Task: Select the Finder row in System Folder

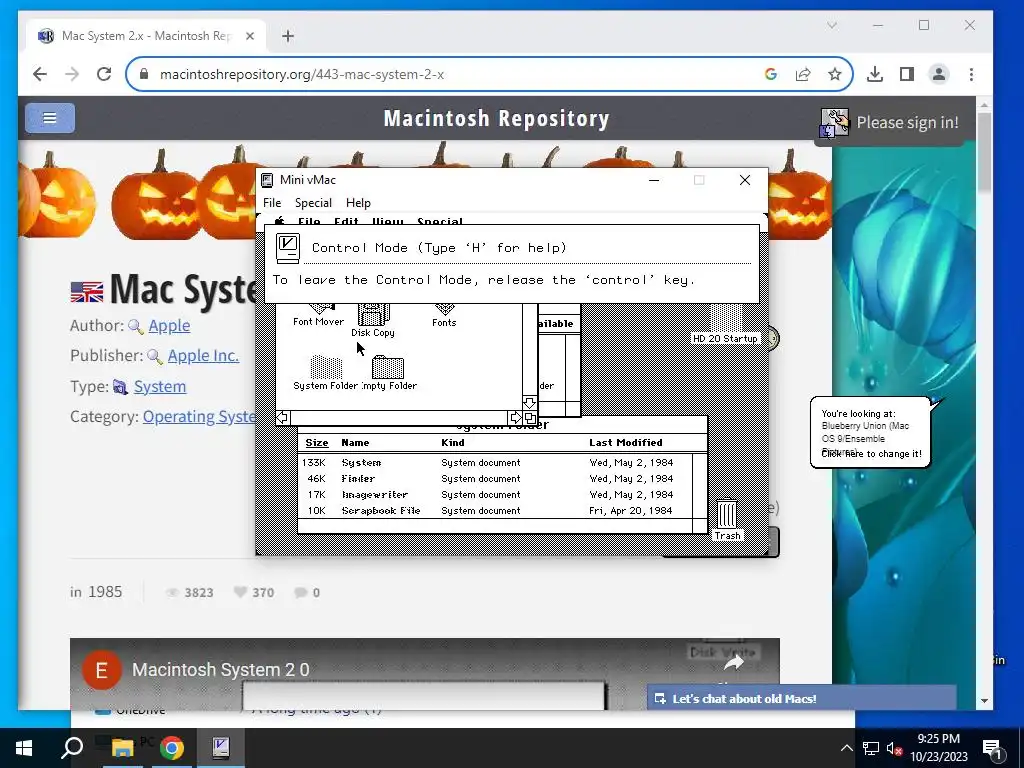Action: pyautogui.click(x=495, y=479)
